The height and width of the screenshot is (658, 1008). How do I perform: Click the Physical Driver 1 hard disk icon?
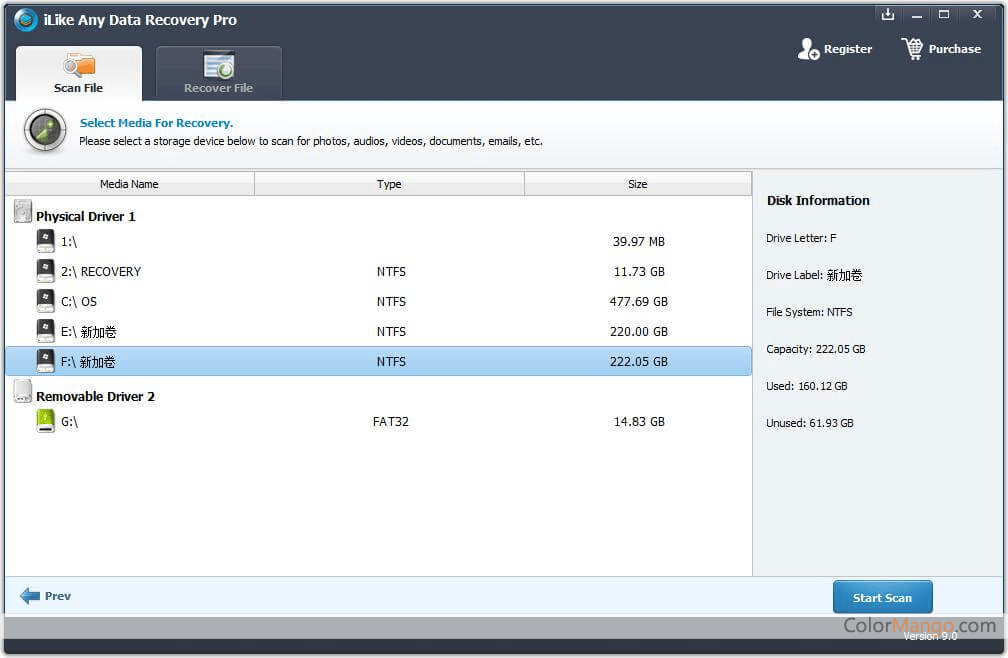23,211
